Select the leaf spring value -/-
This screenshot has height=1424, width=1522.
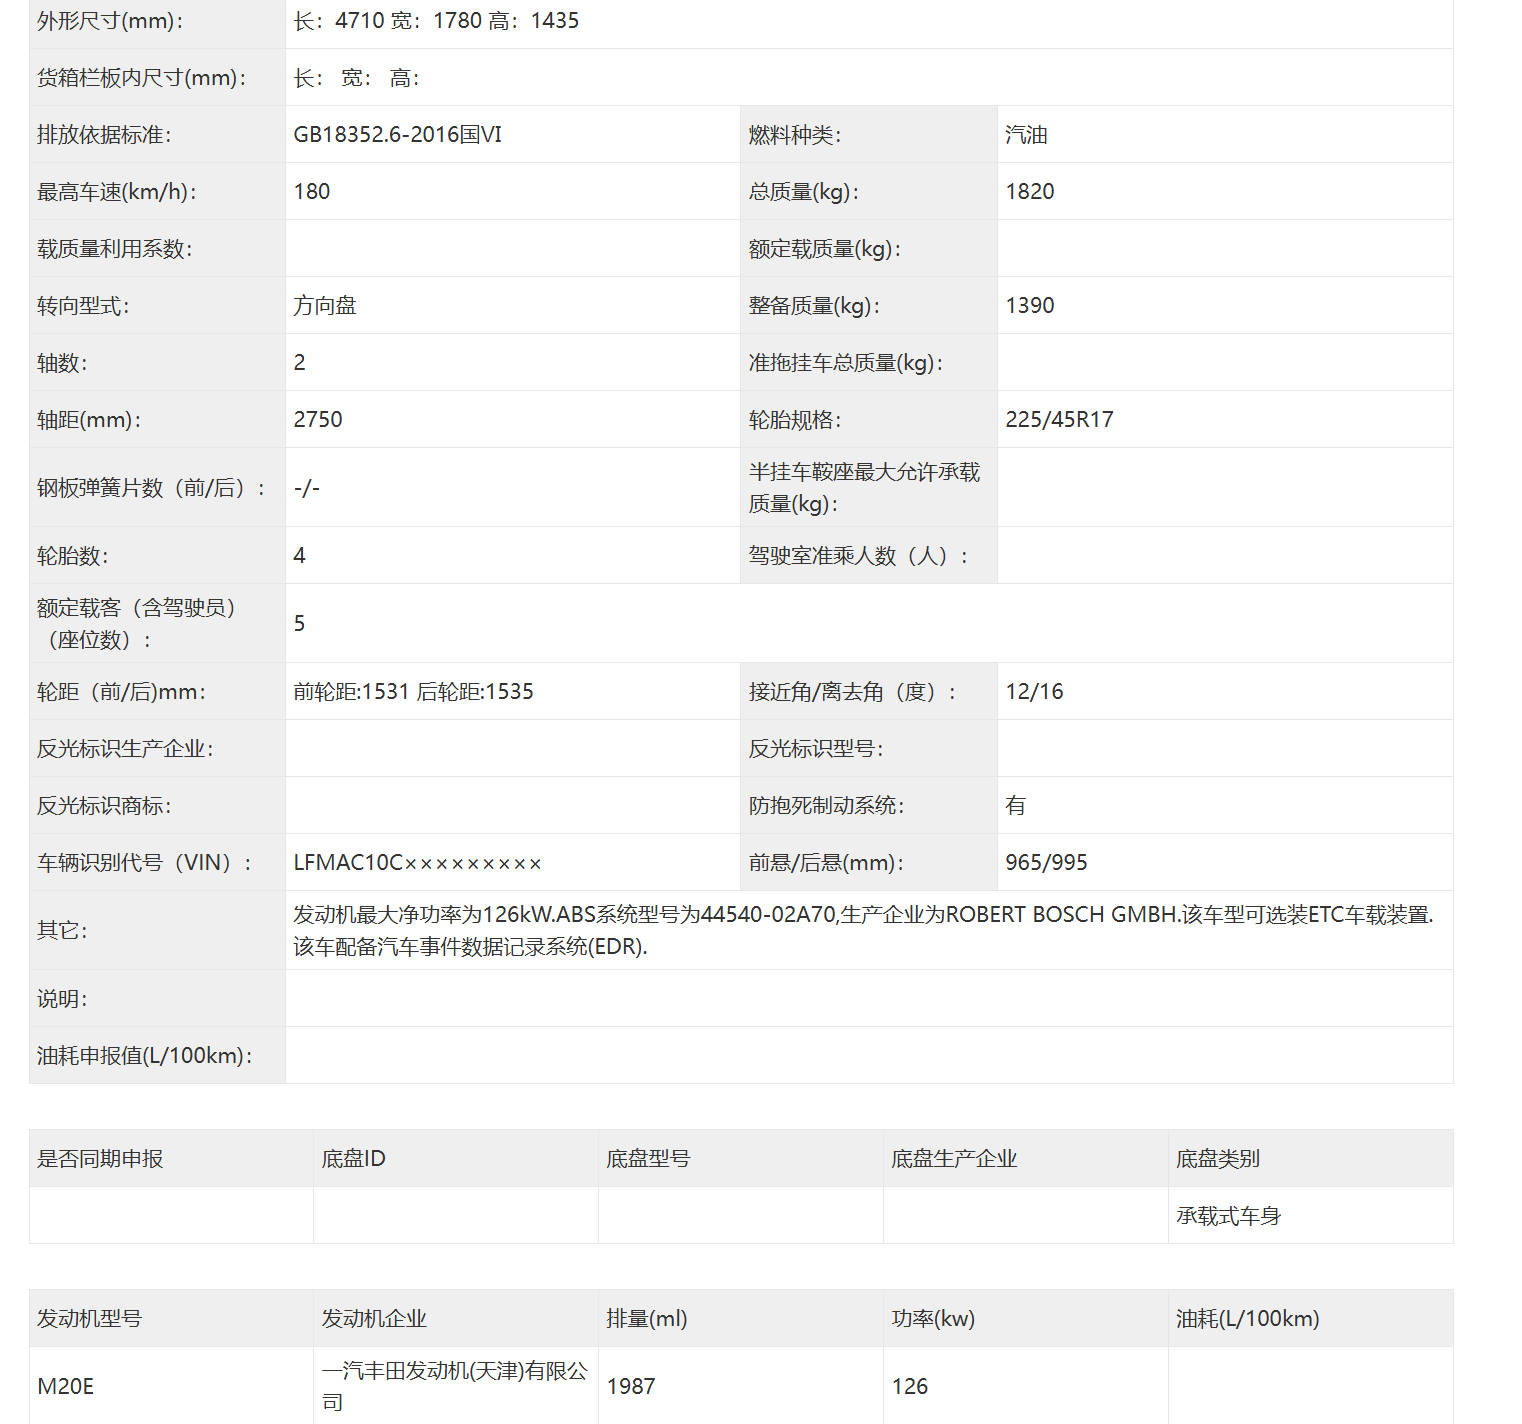click(307, 487)
